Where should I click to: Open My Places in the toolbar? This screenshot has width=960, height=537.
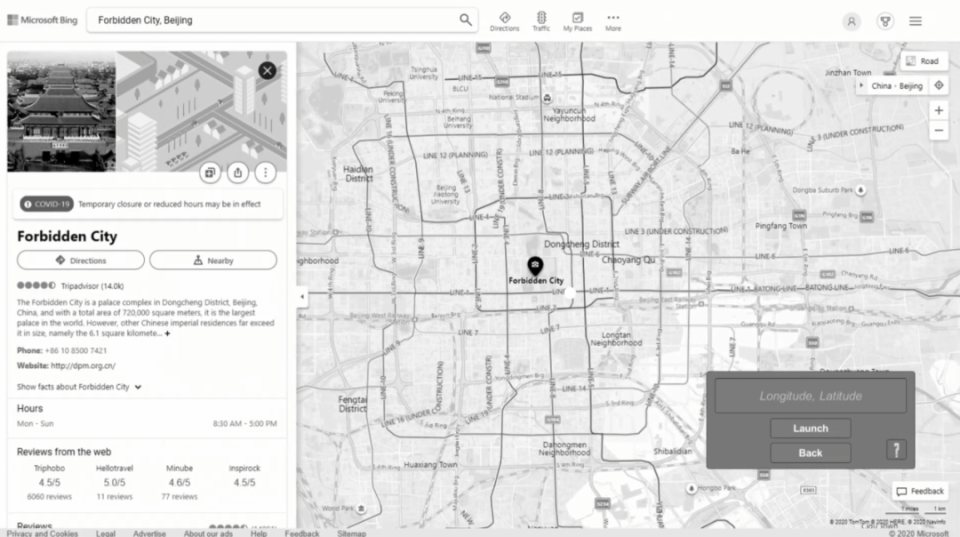[577, 21]
